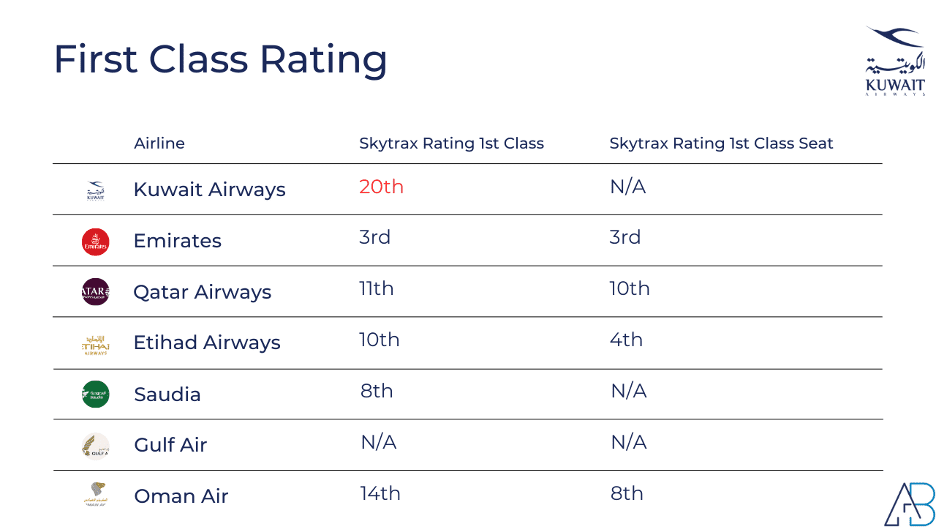Image resolution: width=936 pixels, height=528 pixels.
Task: Select the First Class Rating title
Action: click(220, 60)
